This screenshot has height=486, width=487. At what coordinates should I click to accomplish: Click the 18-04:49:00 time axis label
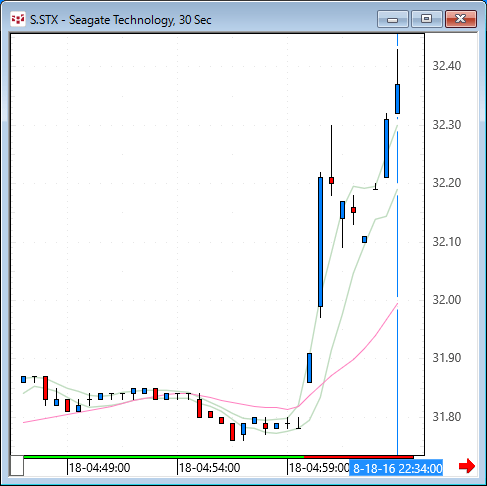pyautogui.click(x=99, y=468)
